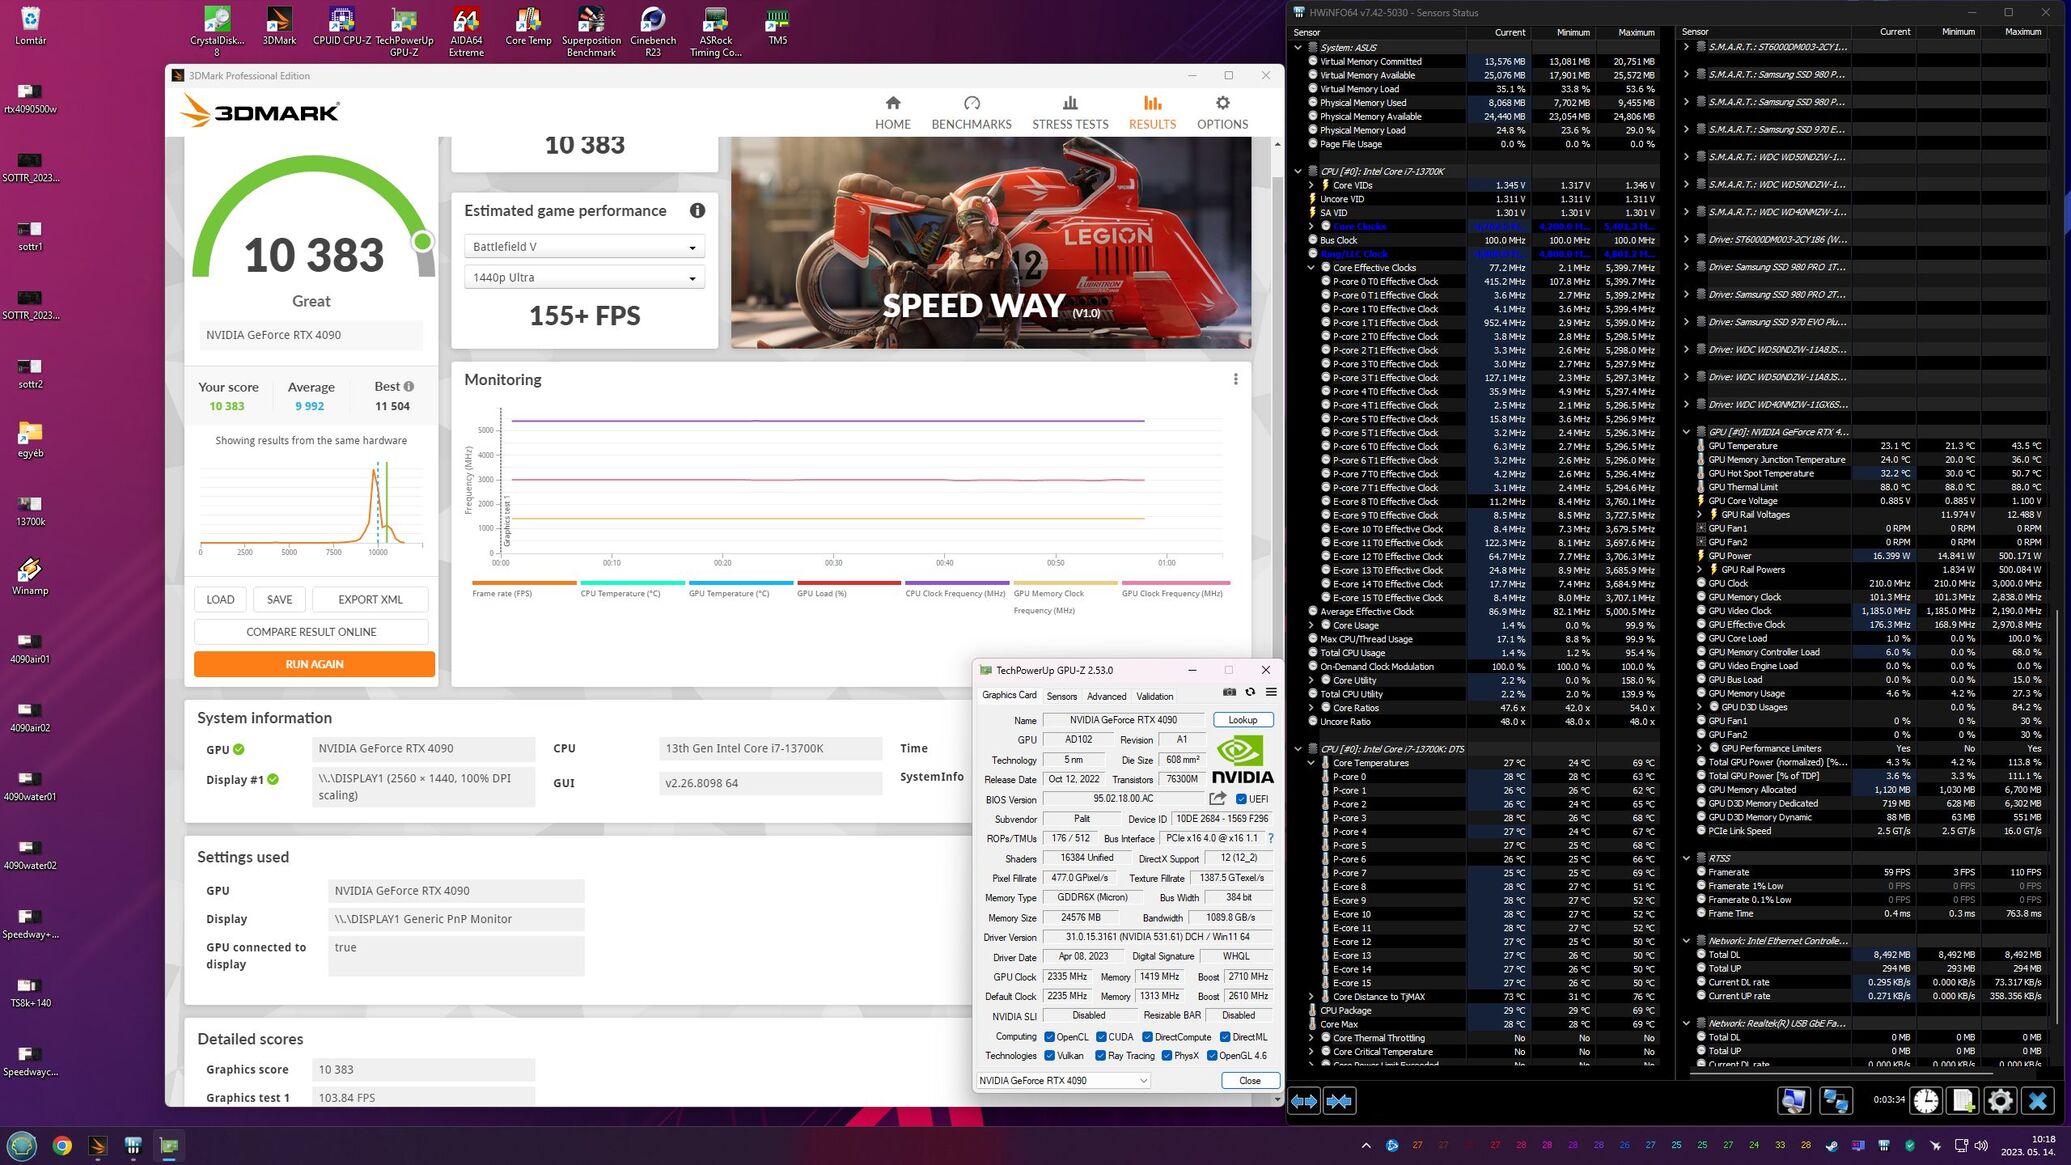Open Monitoring panel three-dot menu
This screenshot has height=1165, width=2071.
1235,379
